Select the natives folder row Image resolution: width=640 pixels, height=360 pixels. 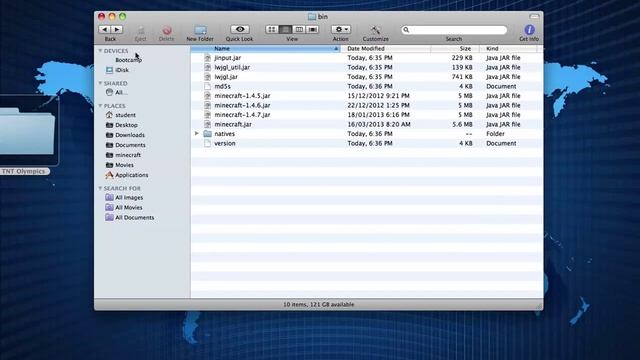tap(367, 134)
